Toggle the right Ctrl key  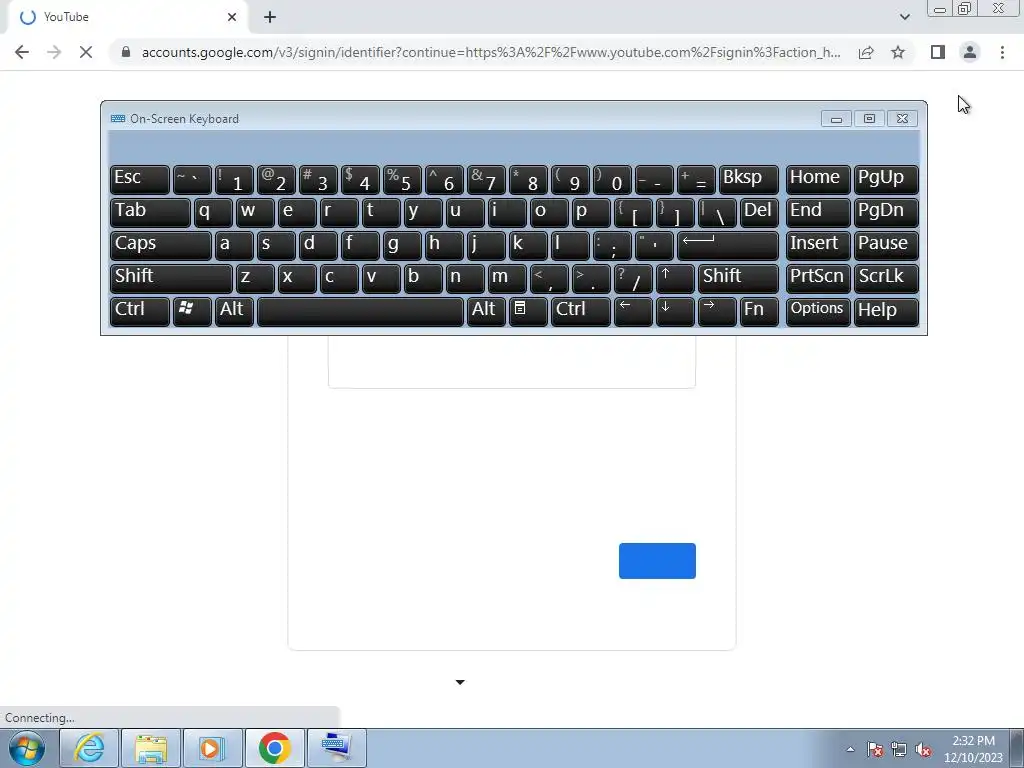point(581,311)
